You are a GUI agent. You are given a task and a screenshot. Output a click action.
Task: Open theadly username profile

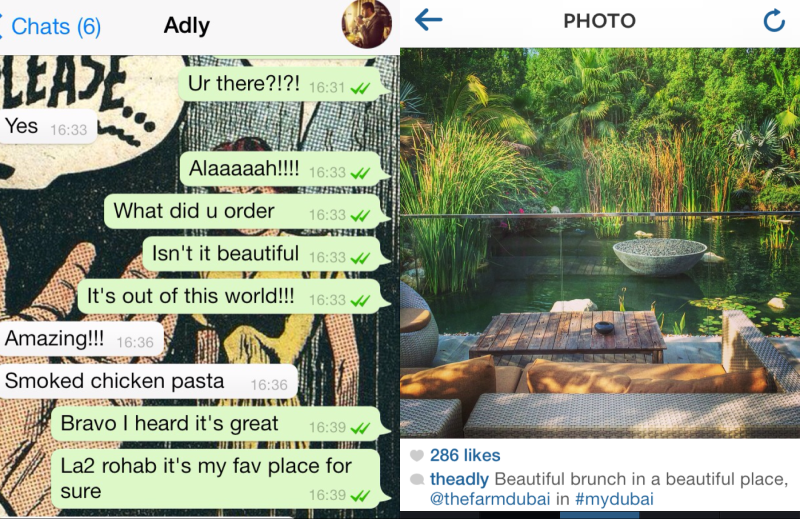459,479
